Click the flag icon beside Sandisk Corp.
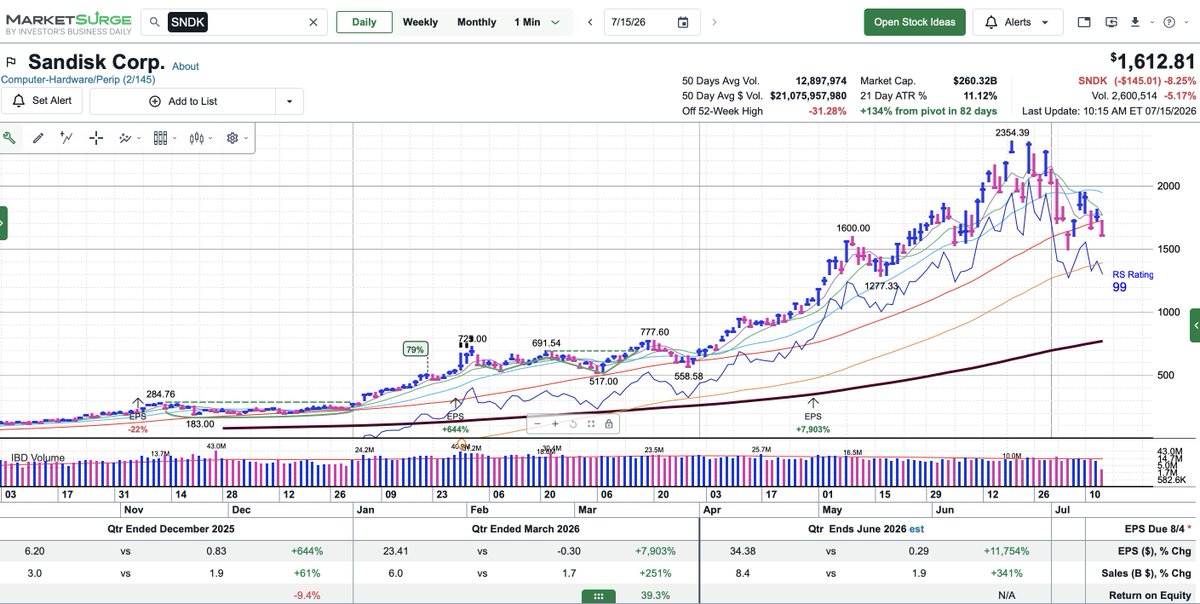The height and width of the screenshot is (604, 1200). coord(10,63)
